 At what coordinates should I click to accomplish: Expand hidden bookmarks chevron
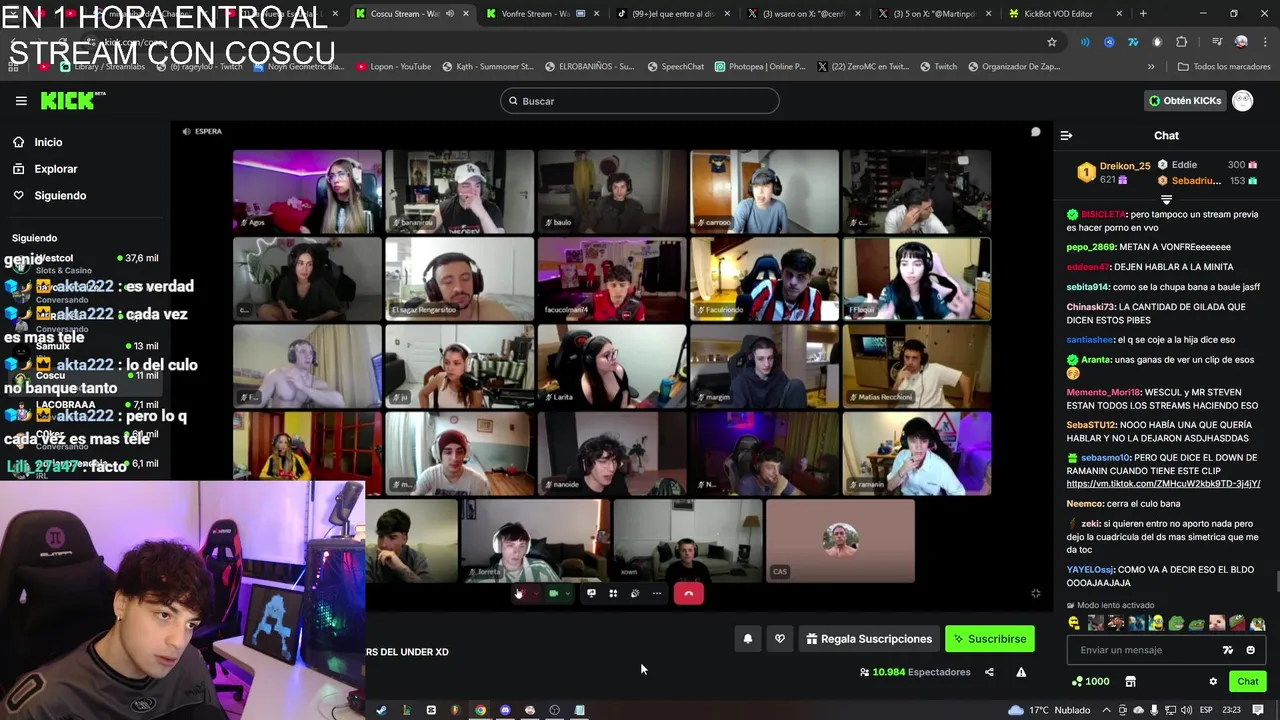(1151, 67)
